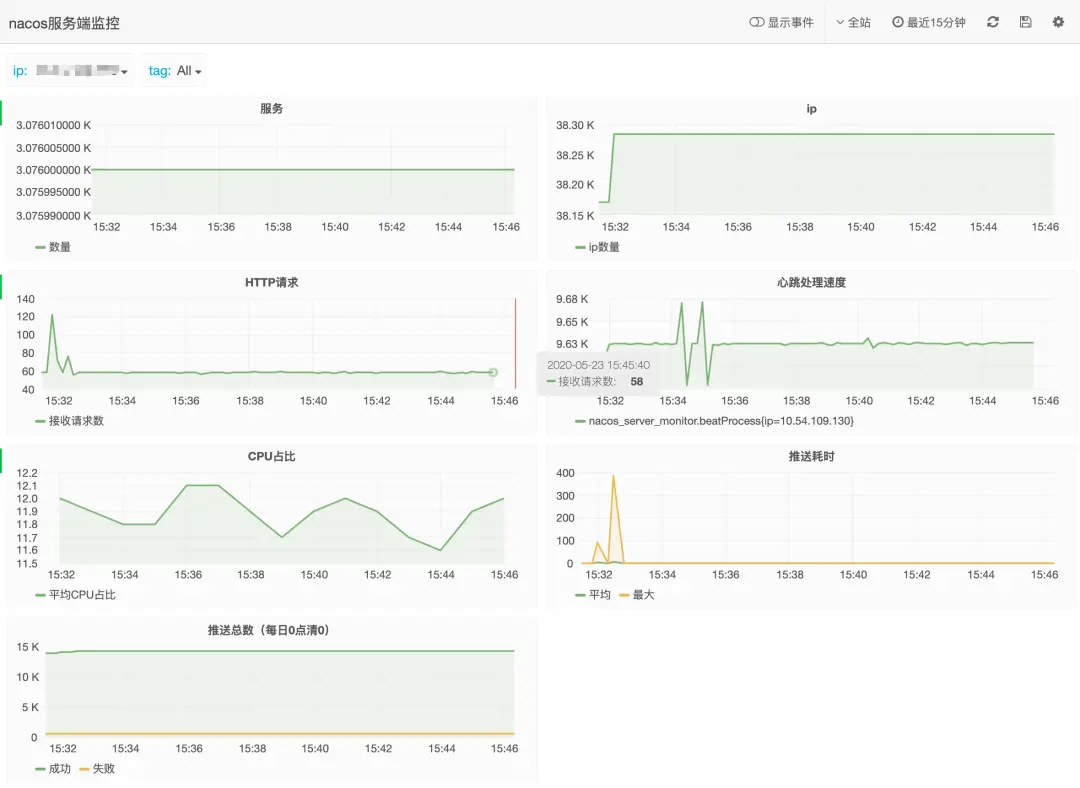Click the 推送耗时 panel title

811,456
